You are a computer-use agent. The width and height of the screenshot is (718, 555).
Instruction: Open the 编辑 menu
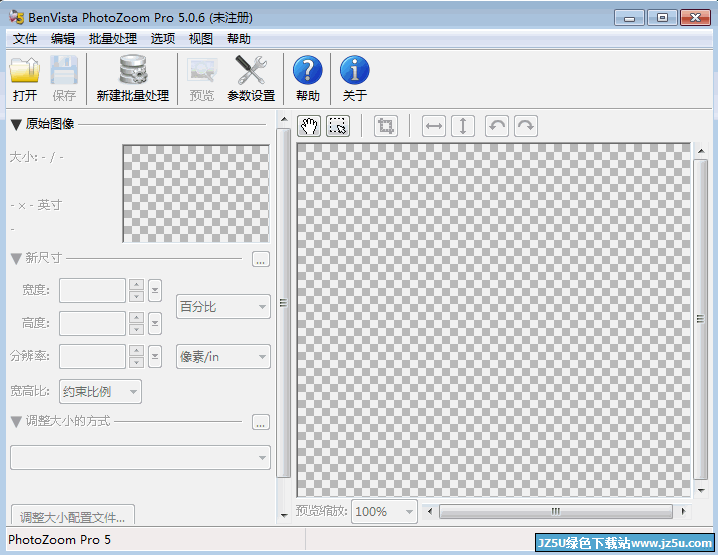pyautogui.click(x=63, y=39)
